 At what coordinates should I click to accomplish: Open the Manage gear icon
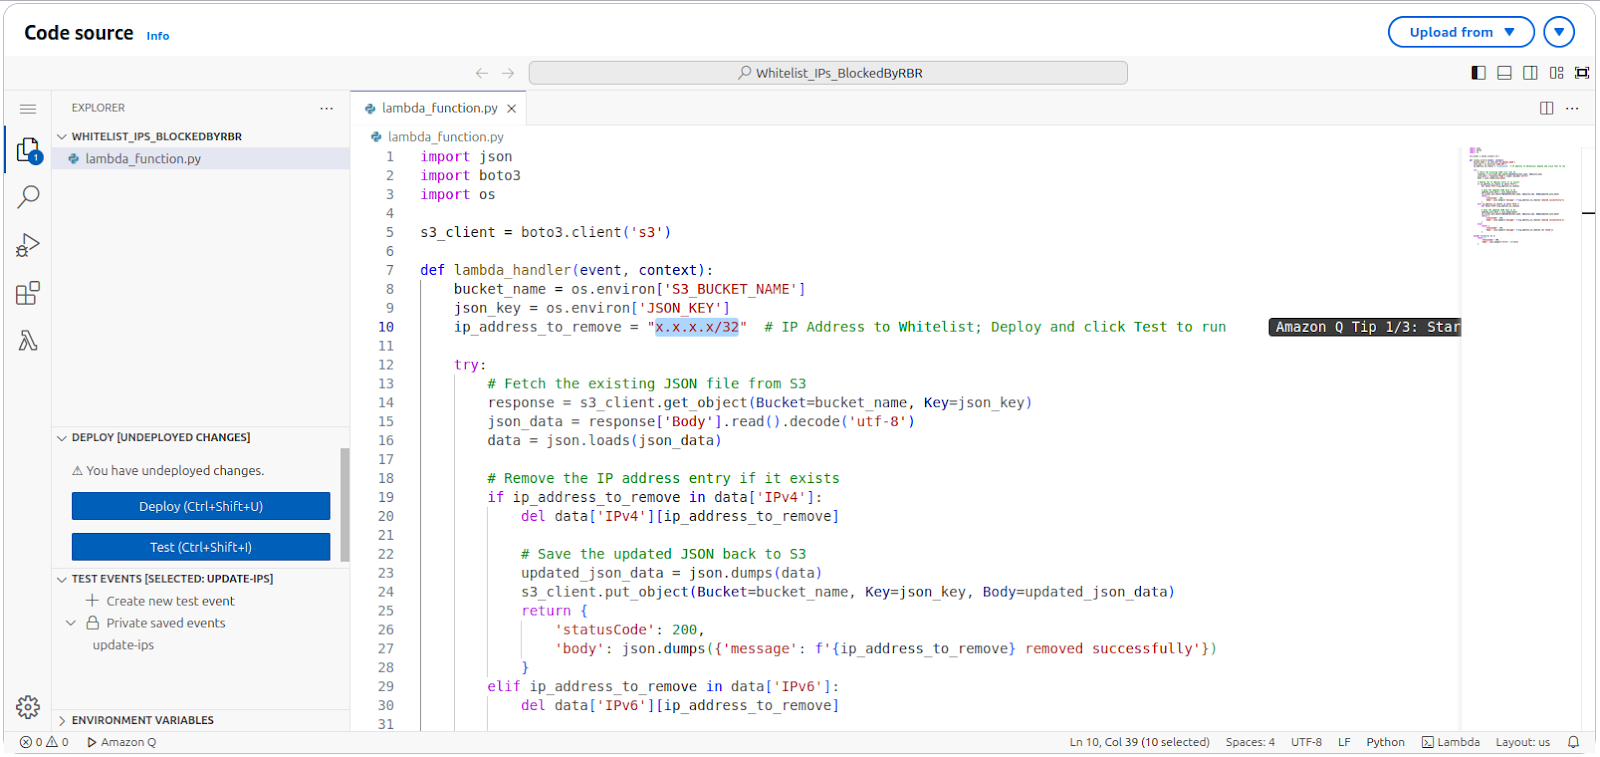point(28,707)
